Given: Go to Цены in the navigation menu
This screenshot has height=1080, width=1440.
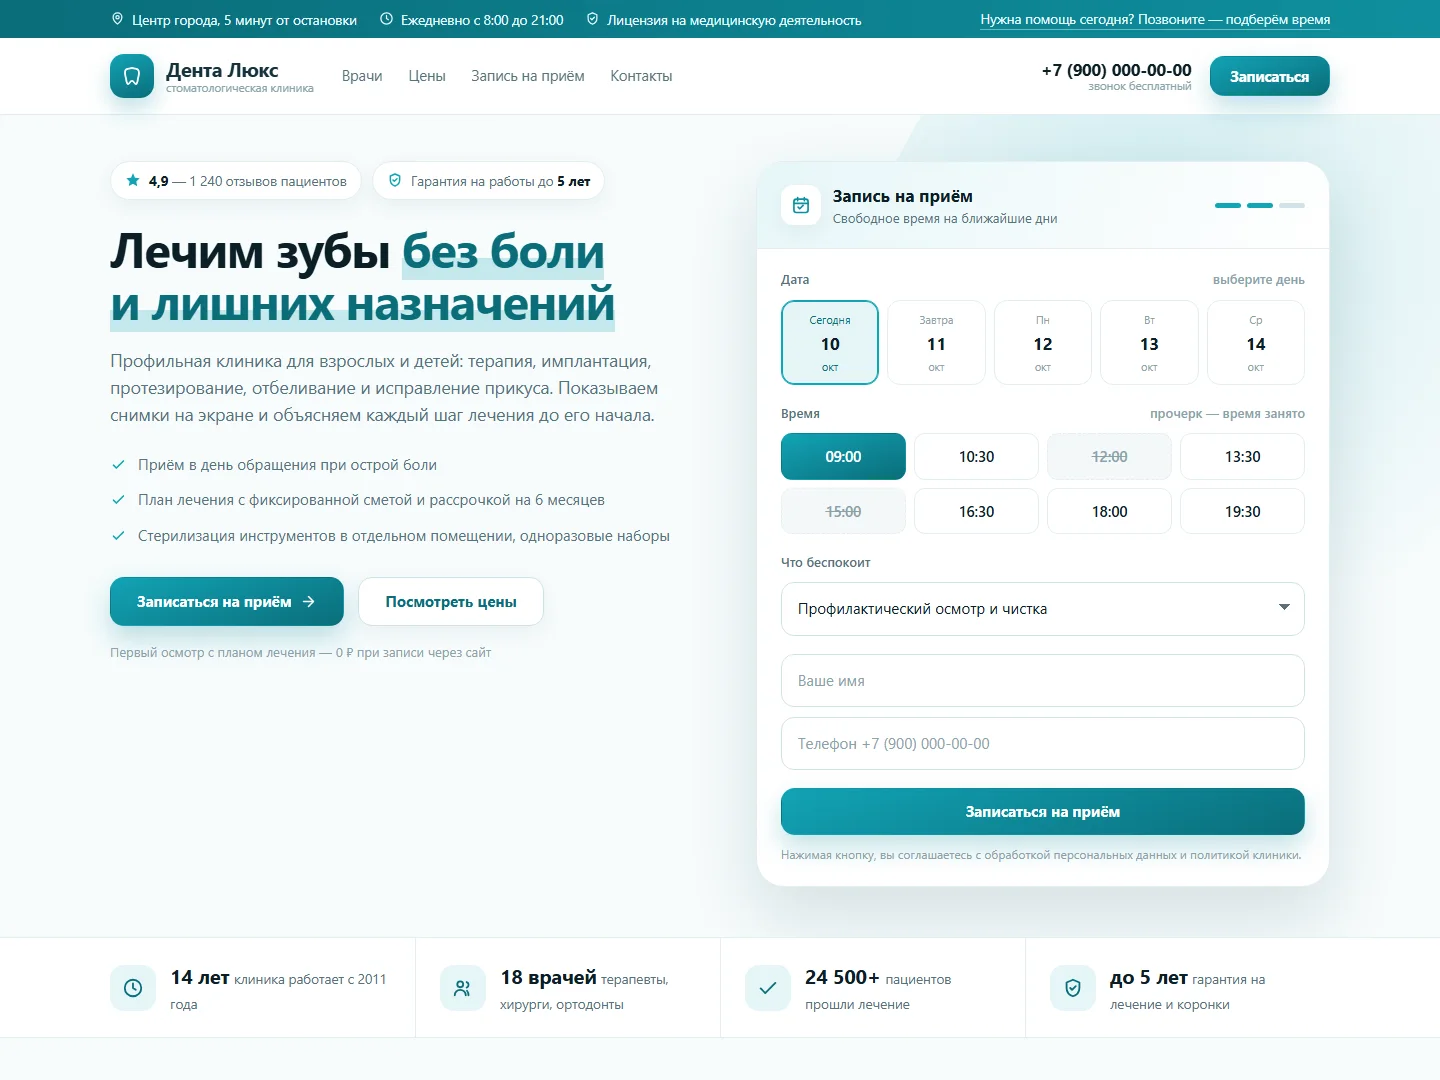Looking at the screenshot, I should pyautogui.click(x=427, y=76).
